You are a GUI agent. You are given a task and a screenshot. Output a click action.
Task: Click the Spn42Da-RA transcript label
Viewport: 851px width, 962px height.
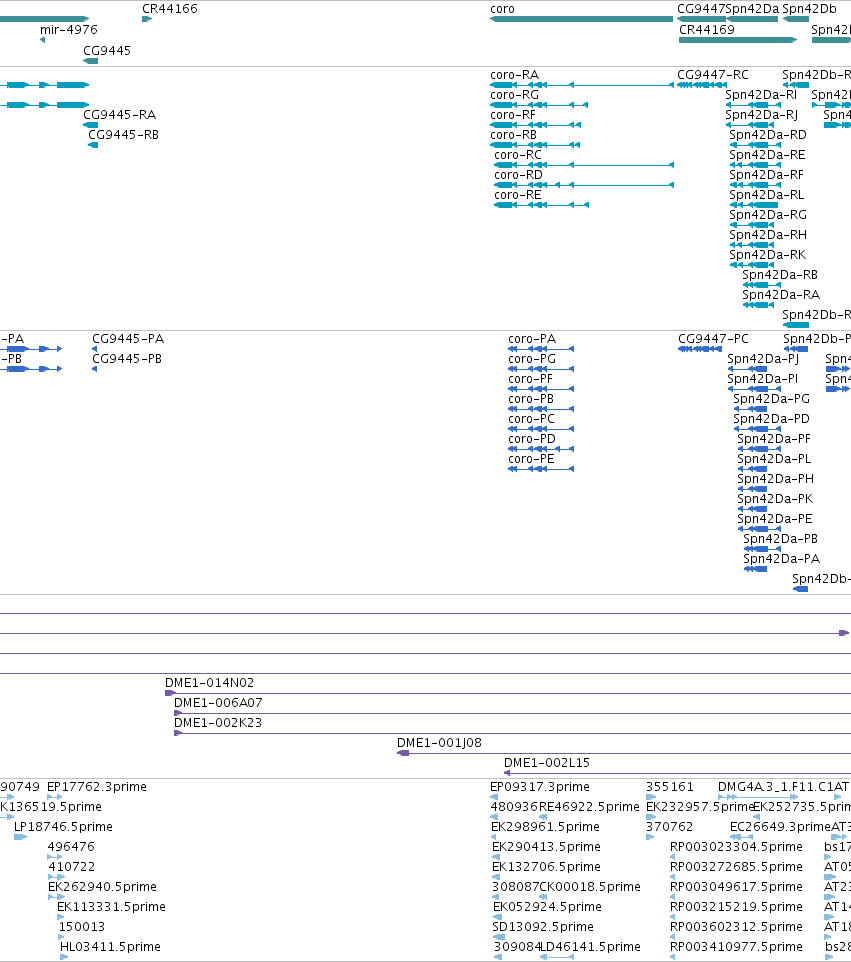(781, 294)
